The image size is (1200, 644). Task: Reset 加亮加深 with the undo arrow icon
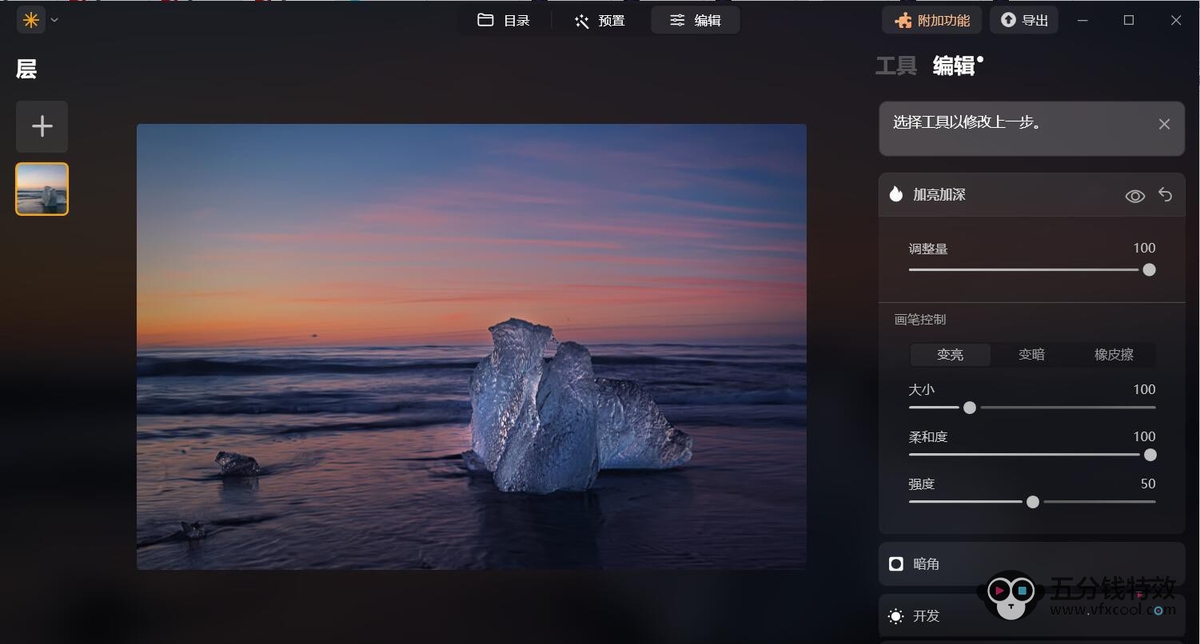coord(1165,195)
